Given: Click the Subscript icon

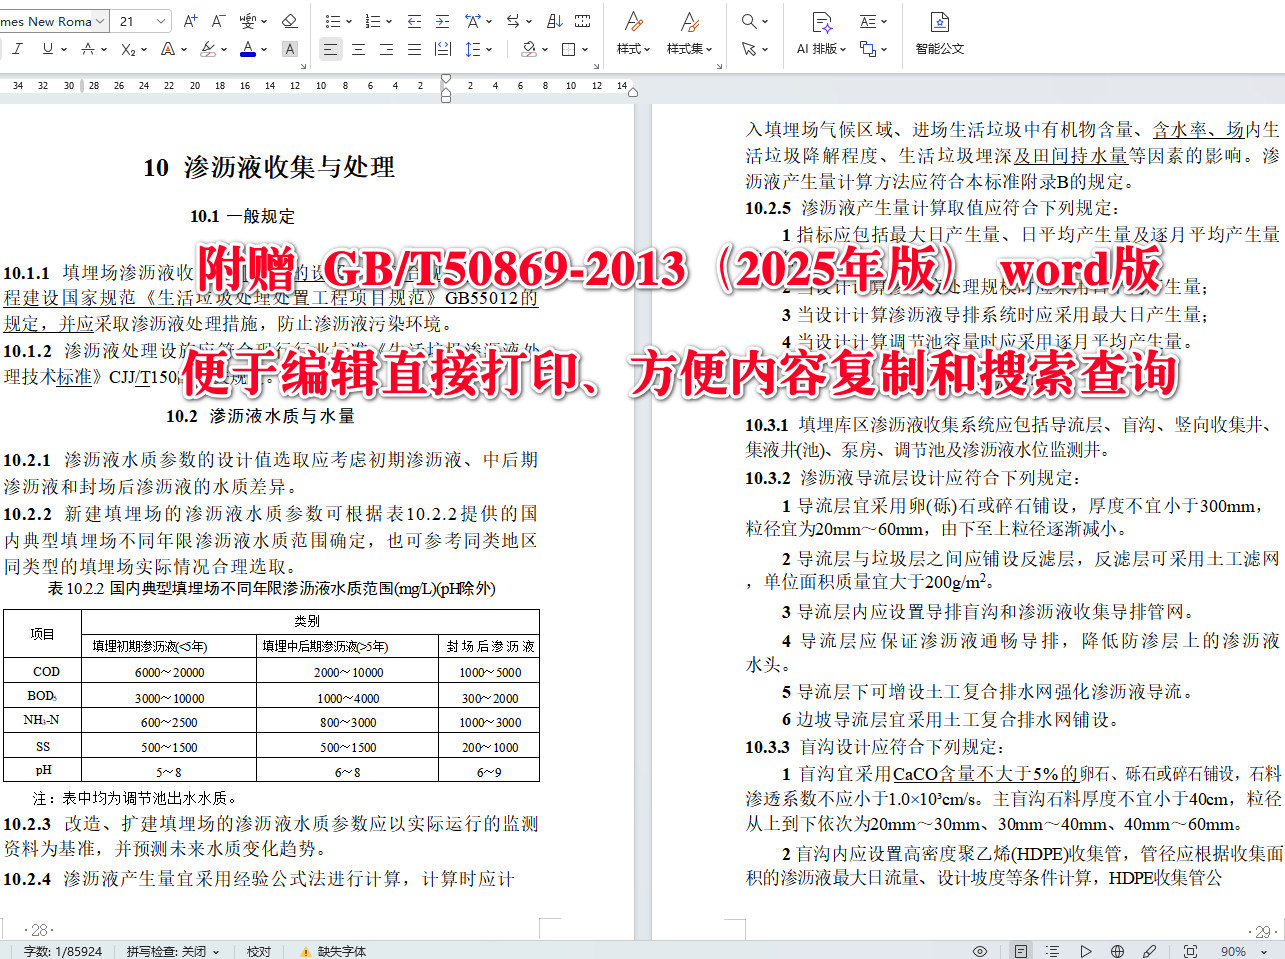Looking at the screenshot, I should [127, 49].
